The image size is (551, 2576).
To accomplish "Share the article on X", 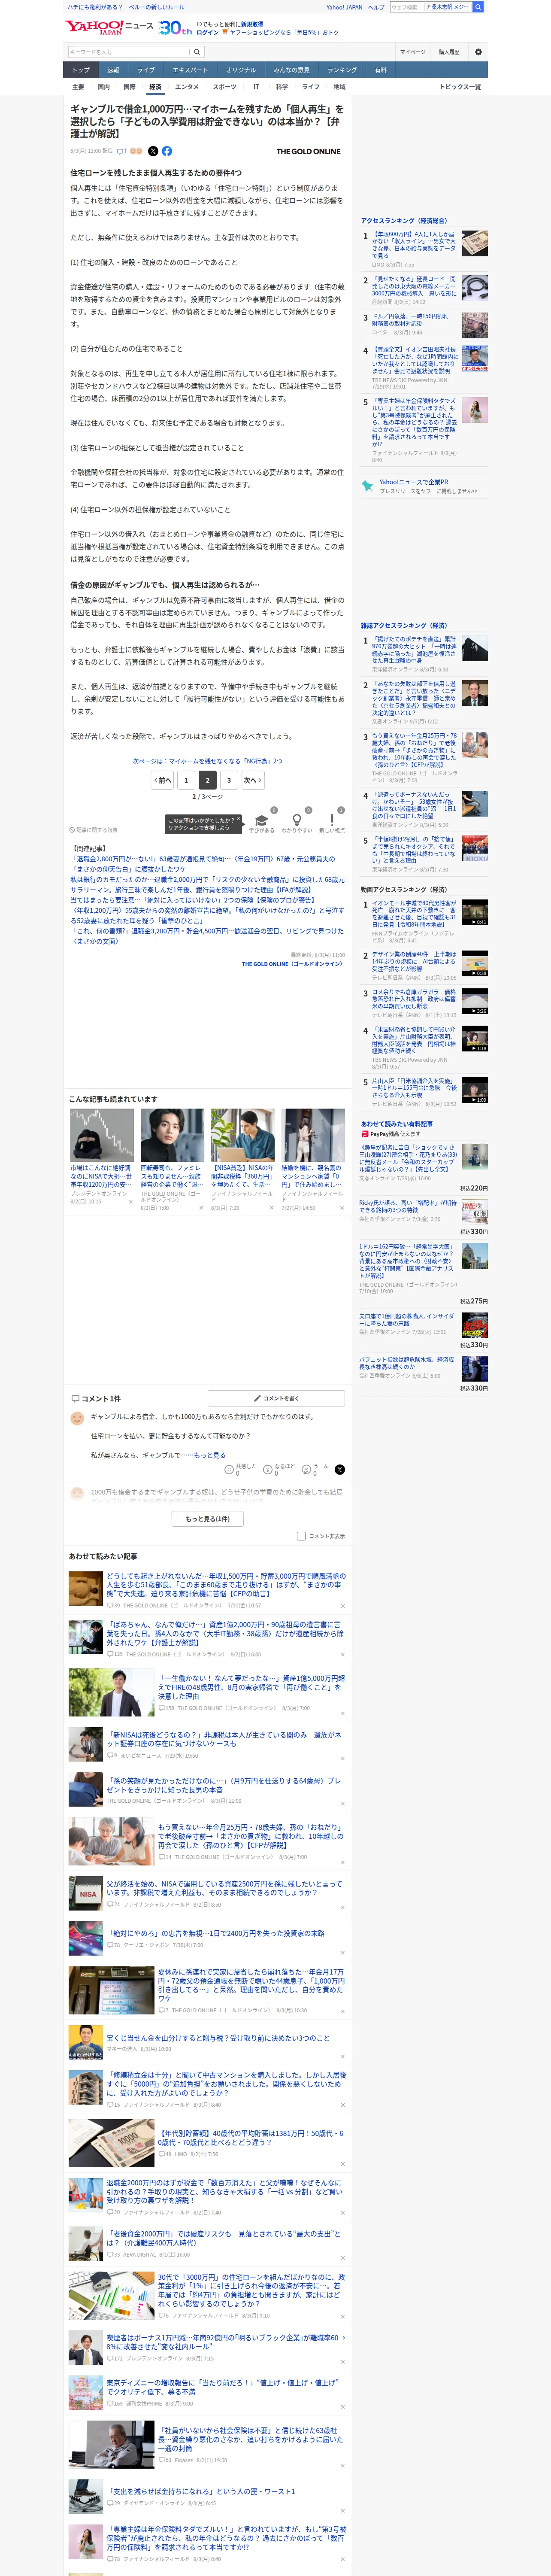I will [153, 151].
